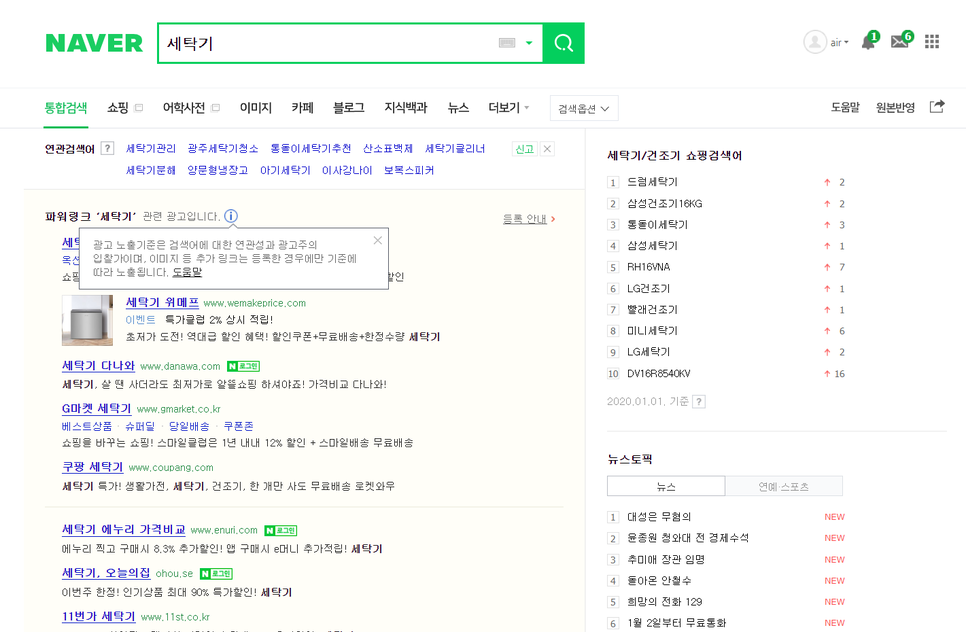Viewport: 966px width, 632px height.
Task: Click shopping keyword DV16R8540KV
Action: coord(659,373)
